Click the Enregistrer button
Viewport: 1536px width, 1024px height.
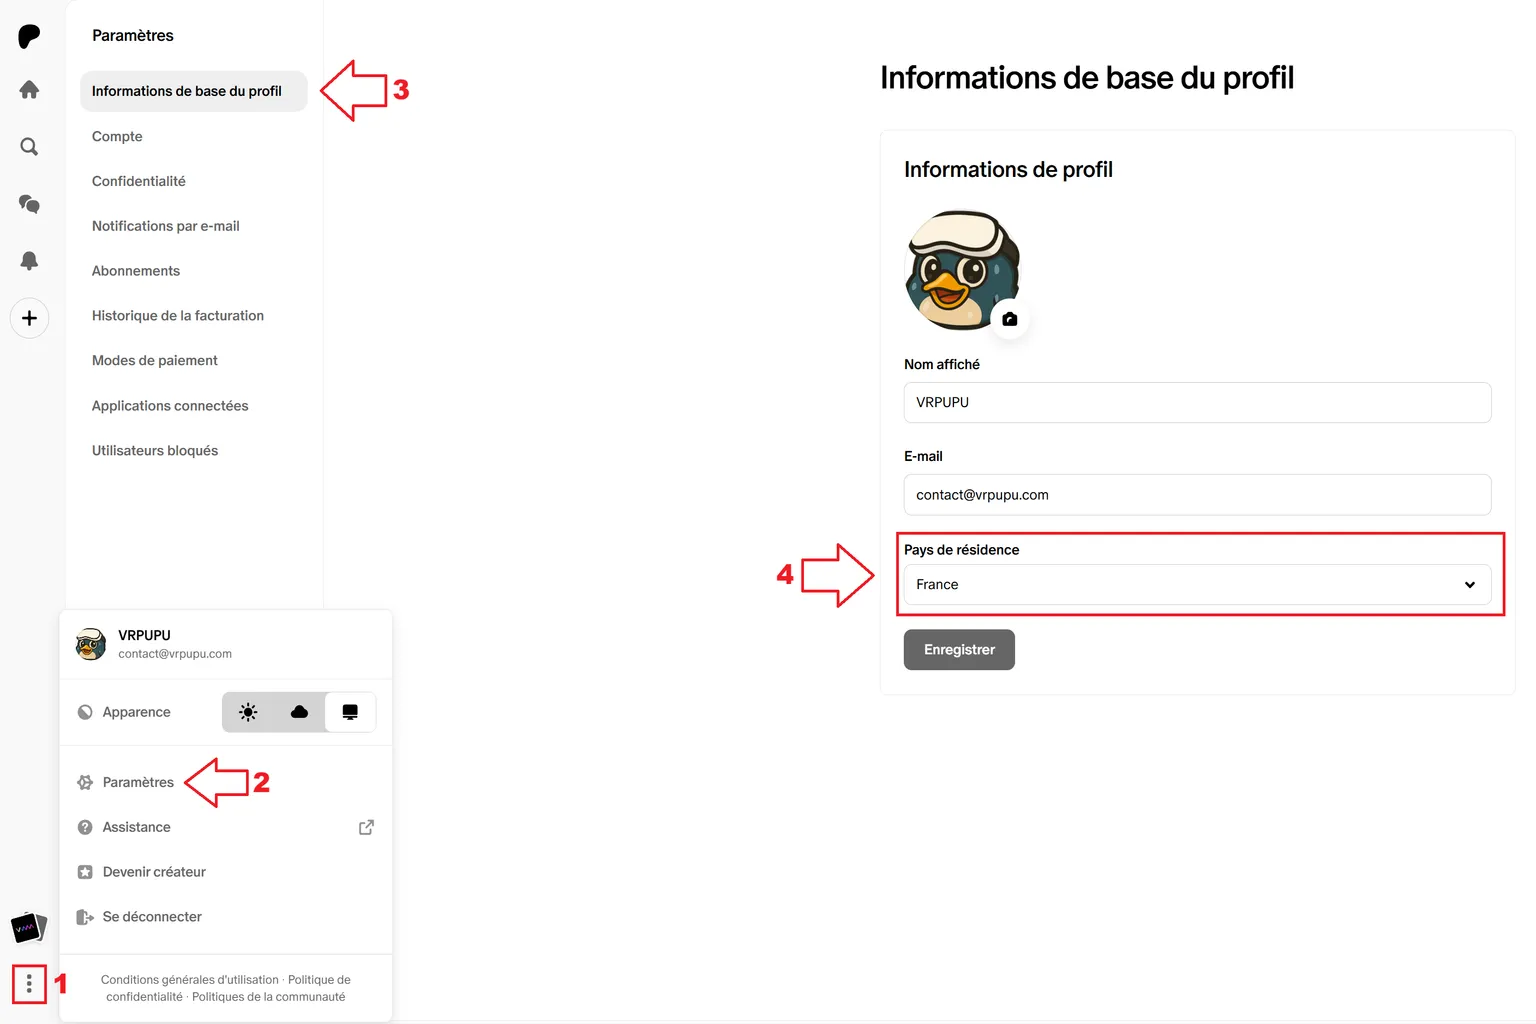(x=959, y=650)
